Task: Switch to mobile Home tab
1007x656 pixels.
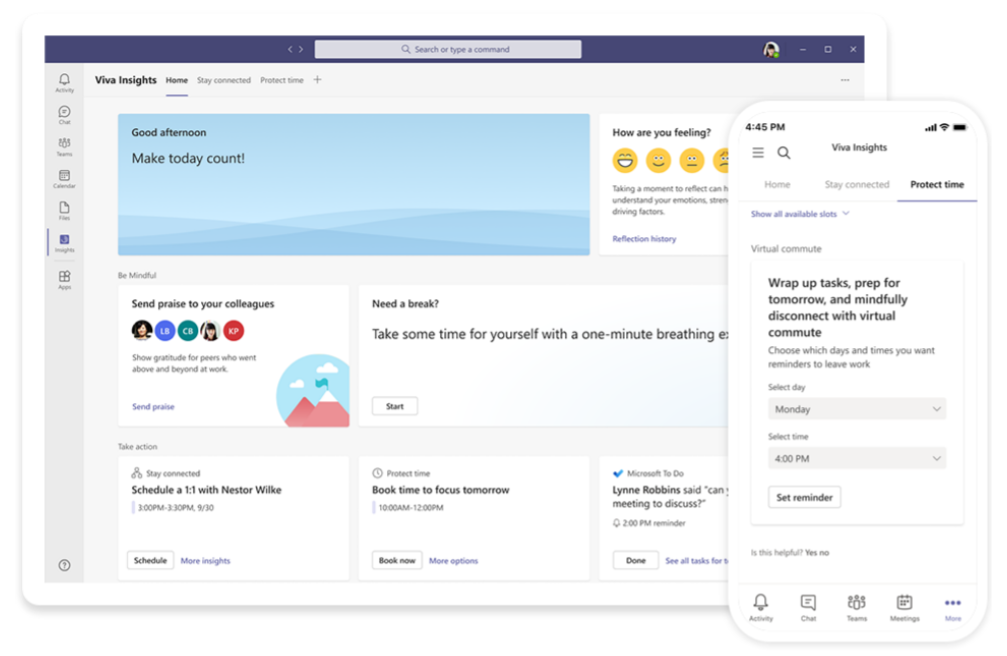Action: coord(777,184)
